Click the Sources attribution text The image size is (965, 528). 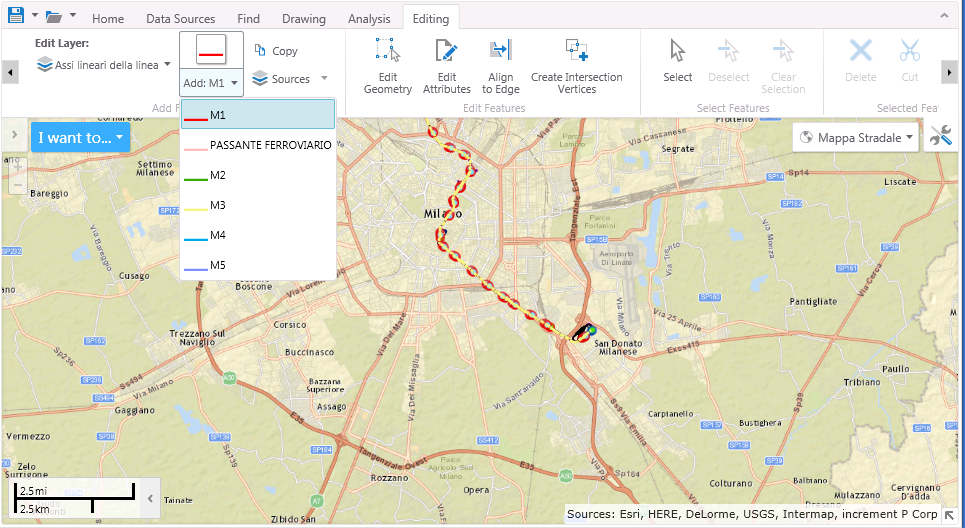click(x=752, y=514)
